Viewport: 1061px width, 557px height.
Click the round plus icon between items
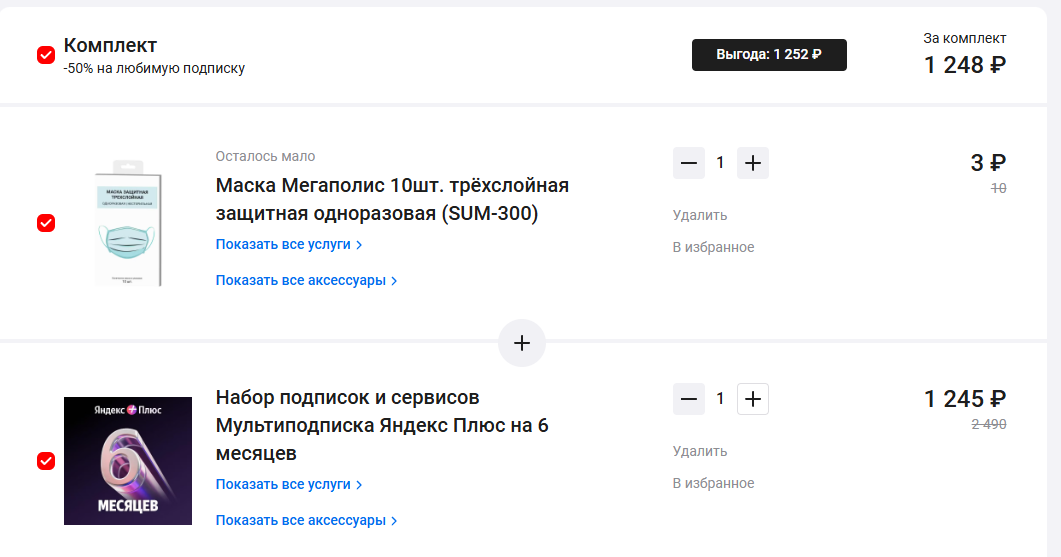[x=522, y=343]
